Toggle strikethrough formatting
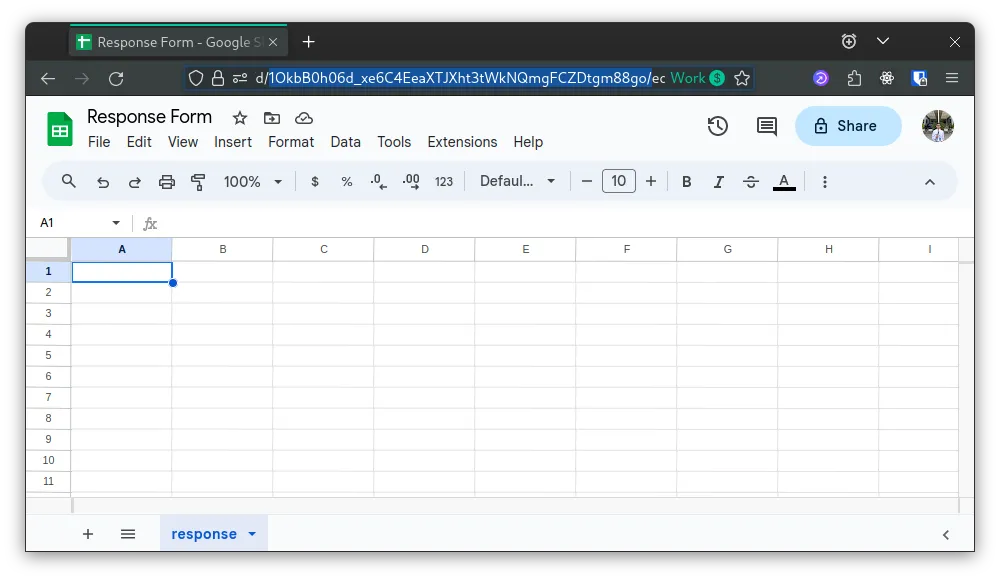The image size is (1000, 580). (x=751, y=181)
